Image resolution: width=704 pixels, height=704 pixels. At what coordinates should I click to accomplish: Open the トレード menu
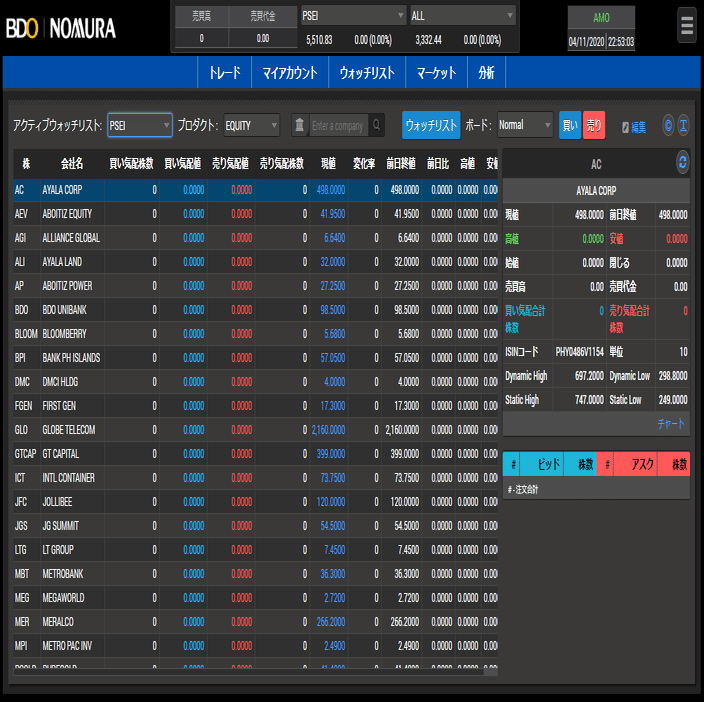(x=224, y=72)
